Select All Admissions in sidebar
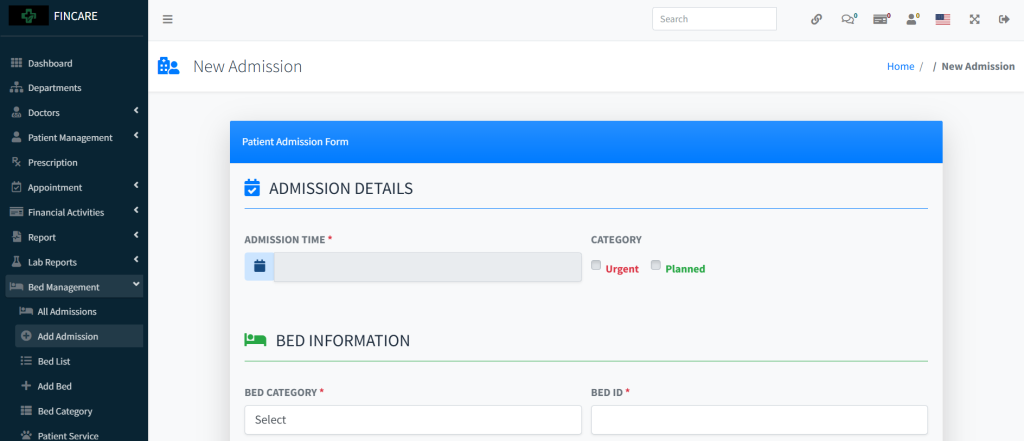Image resolution: width=1024 pixels, height=441 pixels. coord(67,312)
